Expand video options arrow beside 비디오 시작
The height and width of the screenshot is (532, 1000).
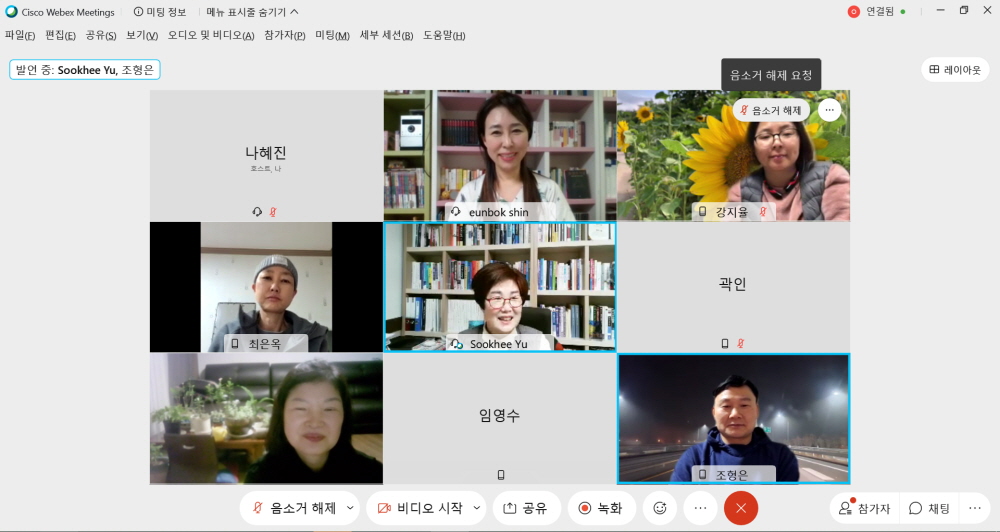pos(476,508)
